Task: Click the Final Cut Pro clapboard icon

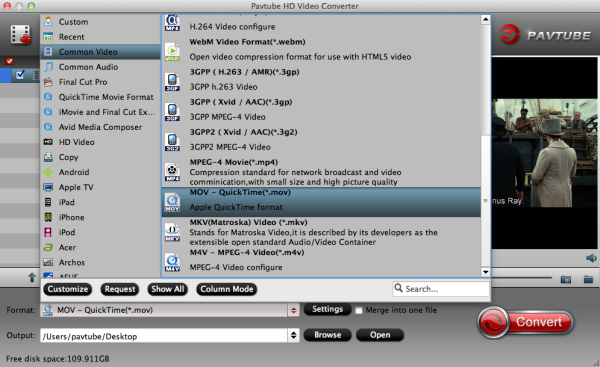Action: 48,82
